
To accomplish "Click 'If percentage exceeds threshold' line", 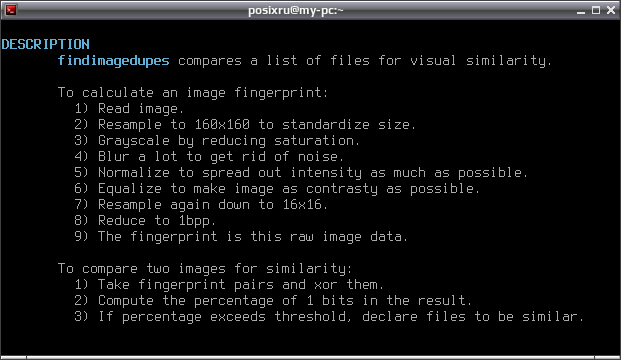I will tap(329, 316).
